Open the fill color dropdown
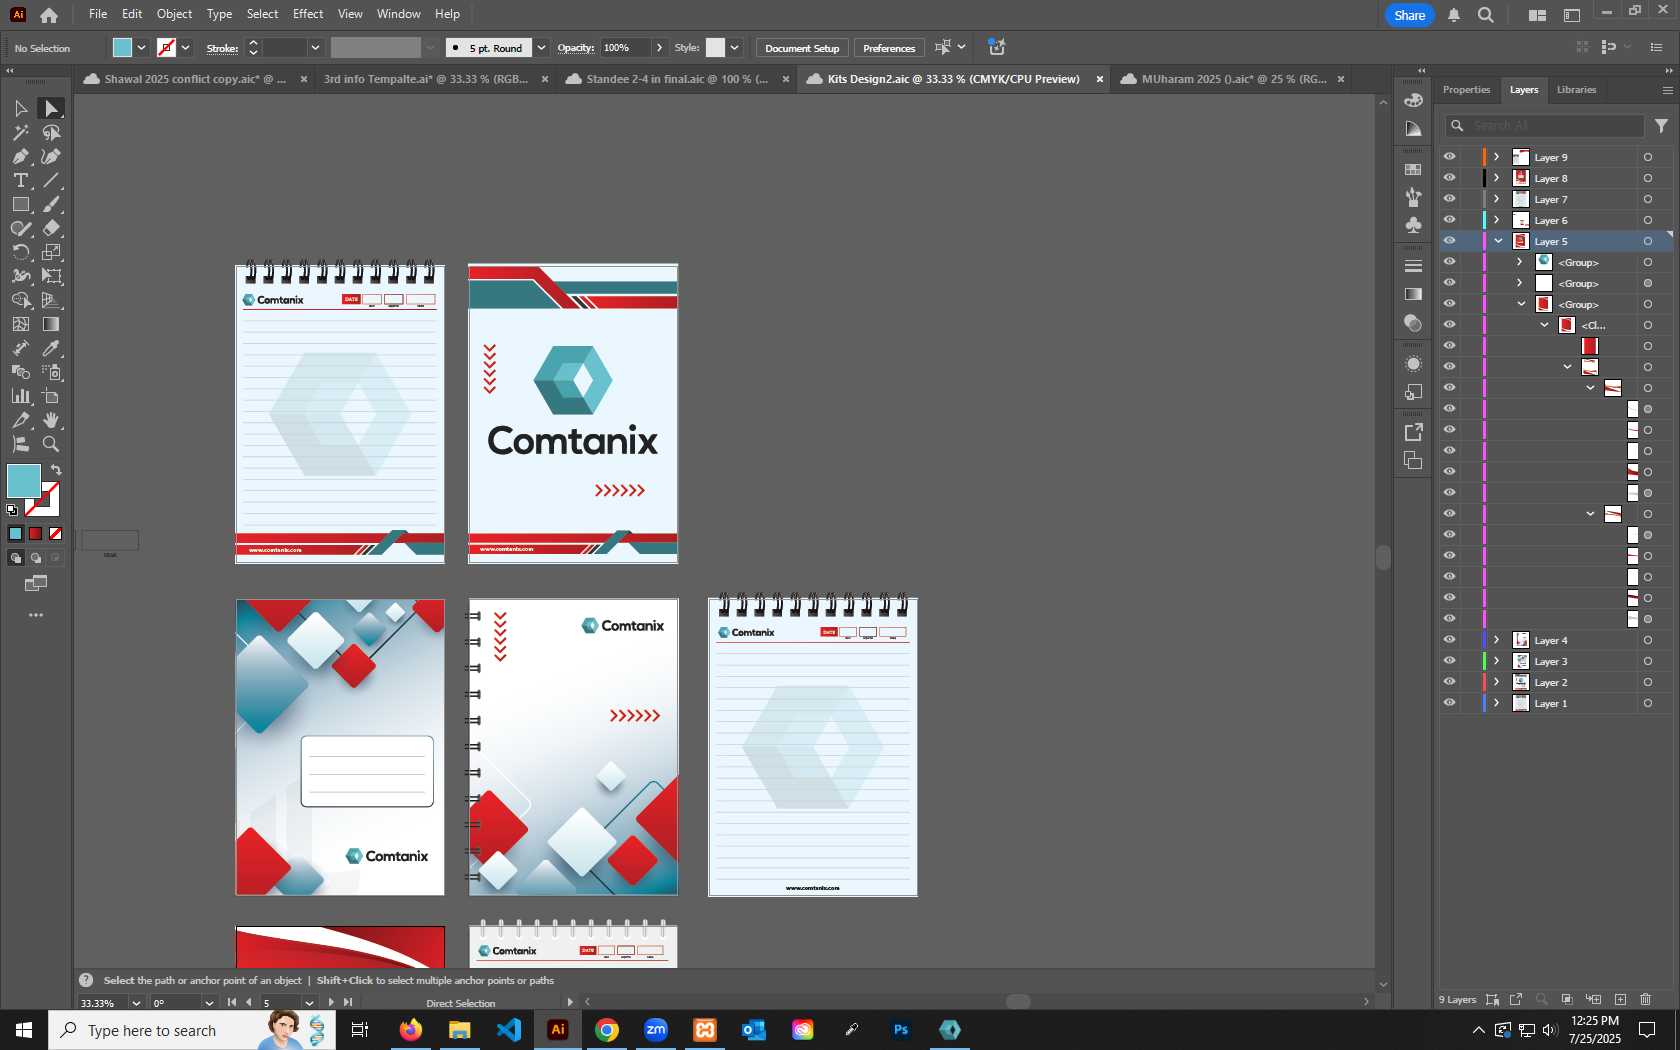The height and width of the screenshot is (1050, 1680). pyautogui.click(x=142, y=48)
